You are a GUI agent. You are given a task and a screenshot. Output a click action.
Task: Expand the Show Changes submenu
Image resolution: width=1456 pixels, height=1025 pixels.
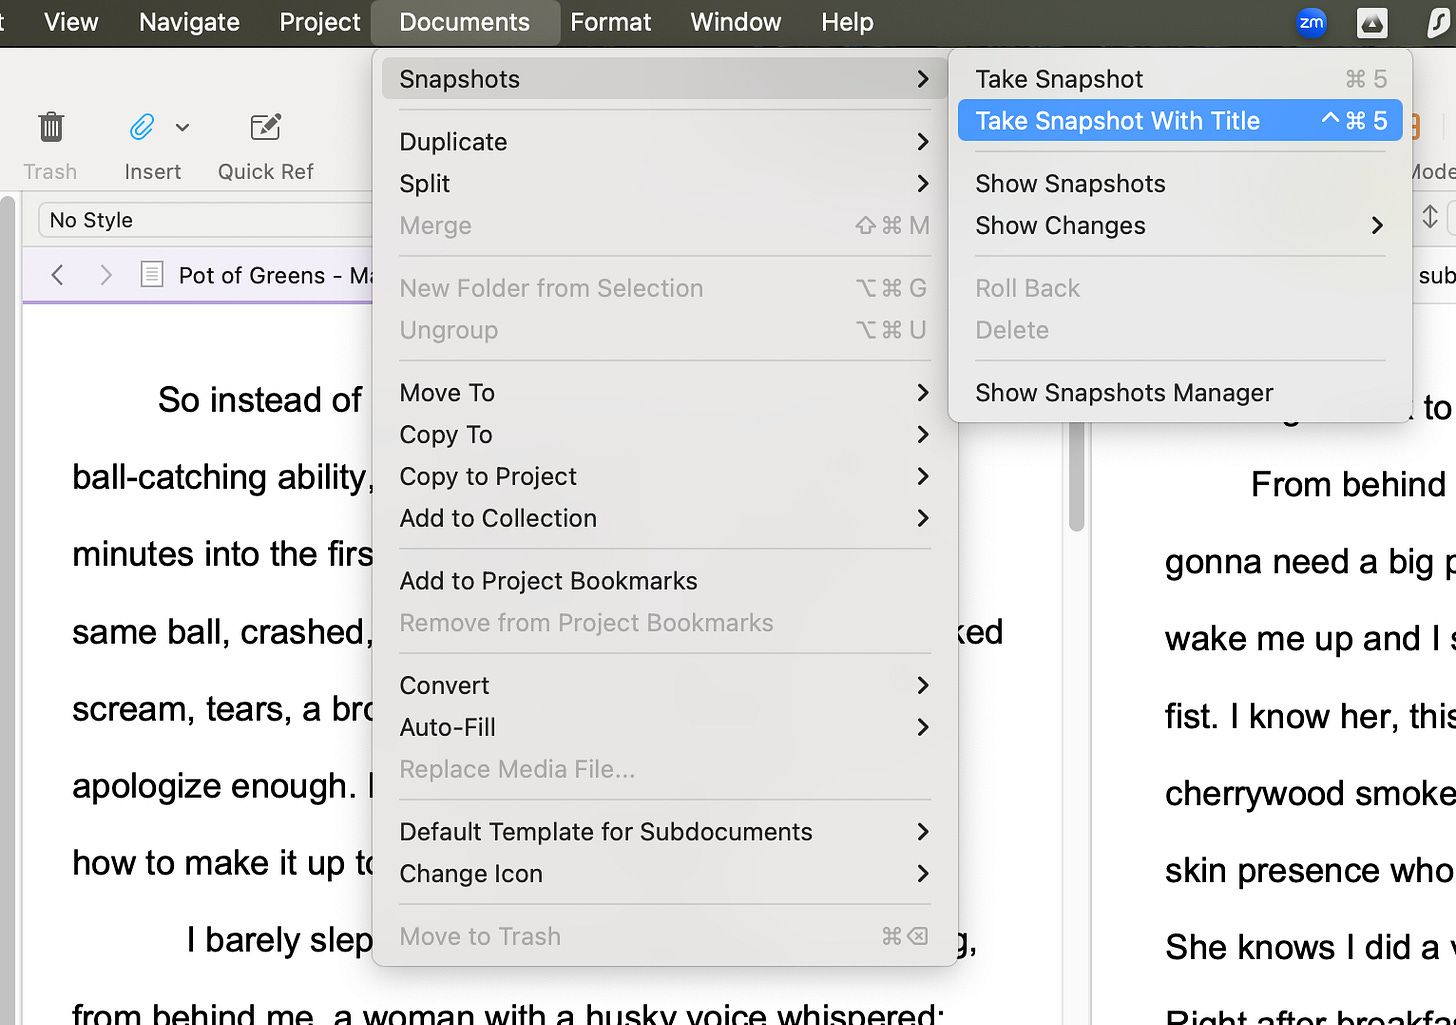[1378, 226]
